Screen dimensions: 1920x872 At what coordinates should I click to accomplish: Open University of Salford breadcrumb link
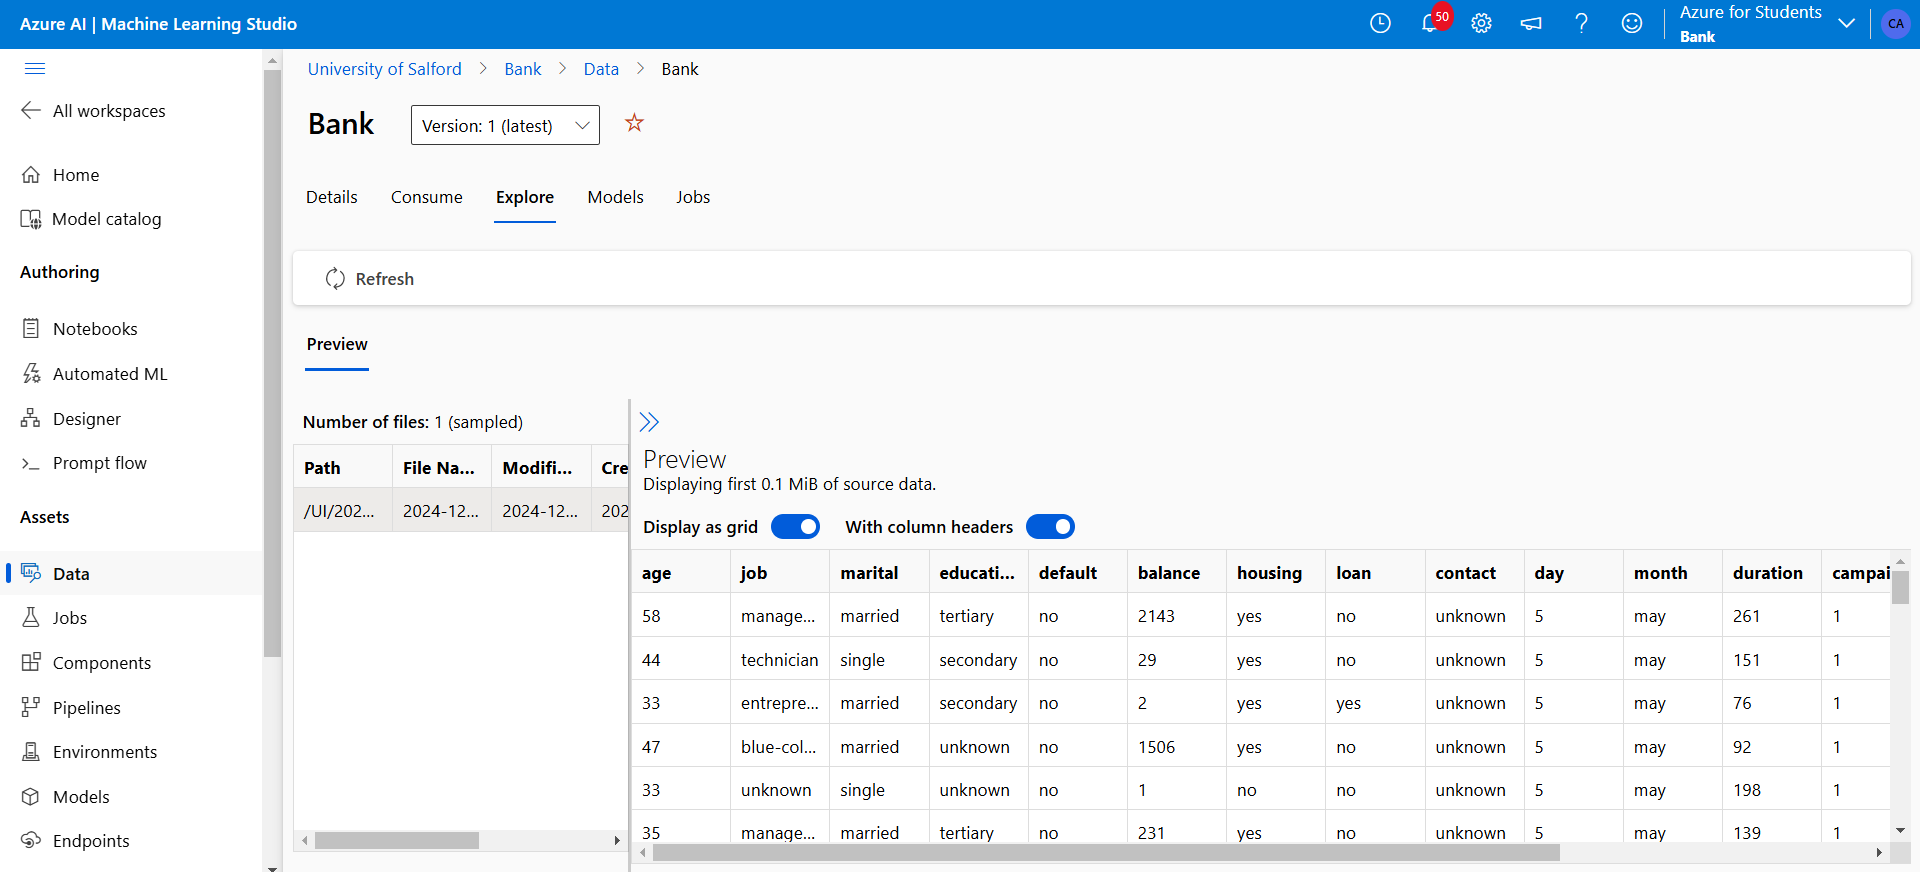pos(385,69)
